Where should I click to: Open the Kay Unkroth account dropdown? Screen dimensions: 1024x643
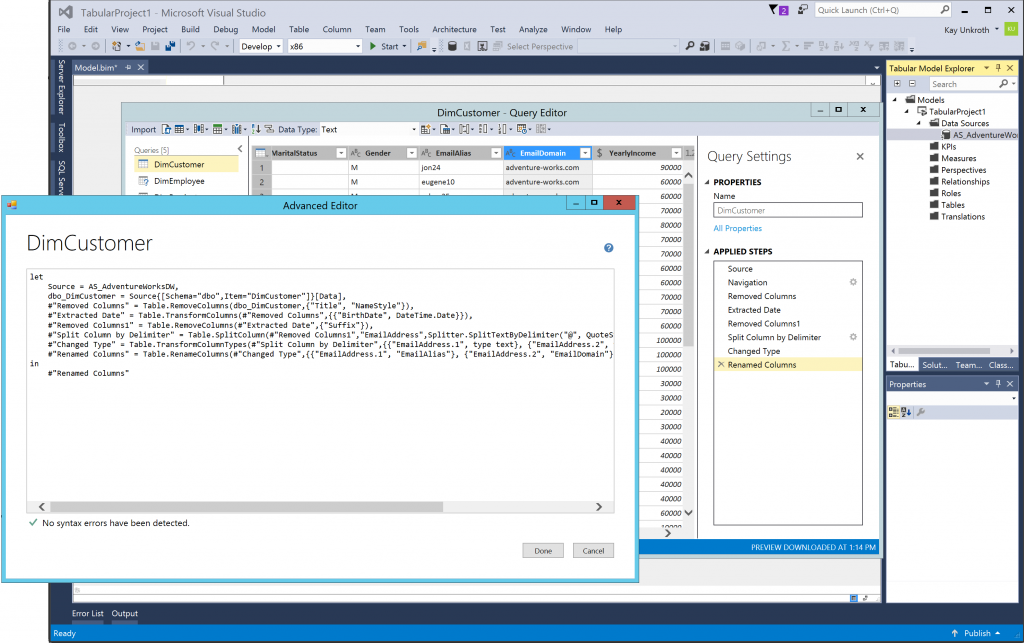point(997,29)
